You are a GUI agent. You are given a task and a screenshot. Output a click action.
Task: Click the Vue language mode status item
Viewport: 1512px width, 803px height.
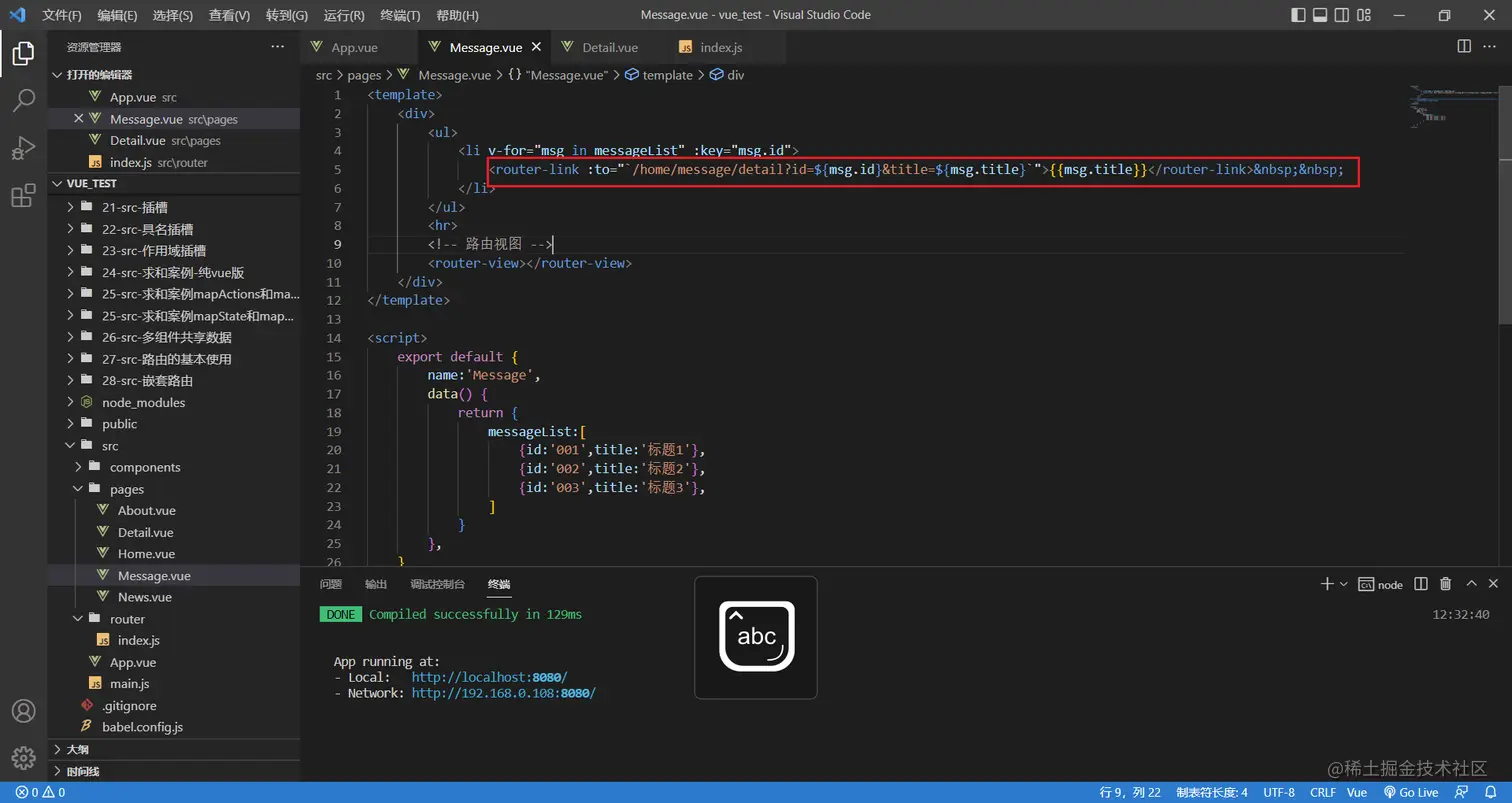point(1357,793)
